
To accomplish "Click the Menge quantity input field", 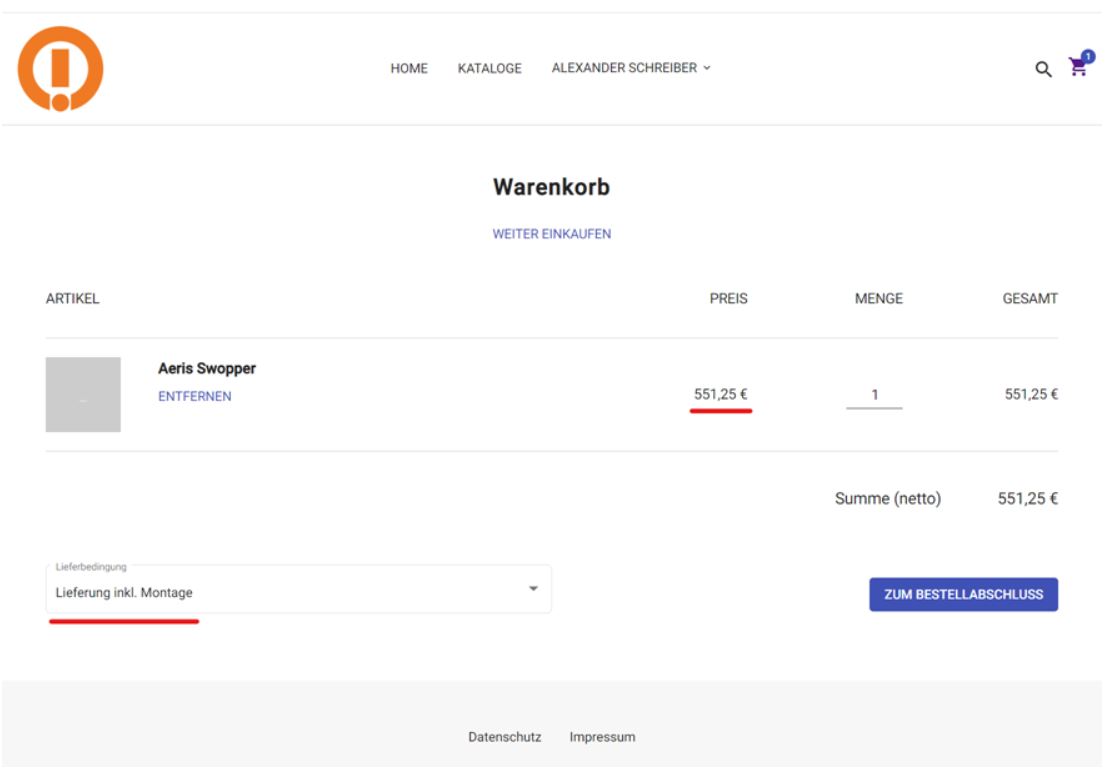I will [874, 395].
